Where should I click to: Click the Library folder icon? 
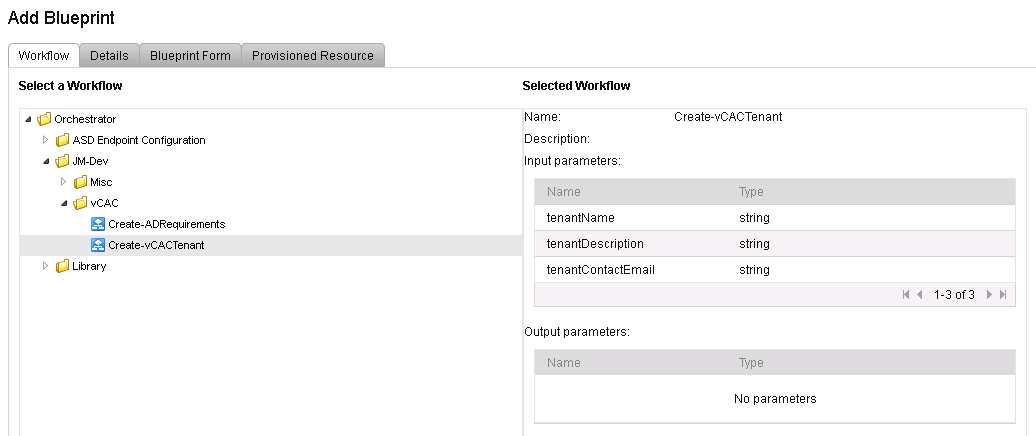62,266
